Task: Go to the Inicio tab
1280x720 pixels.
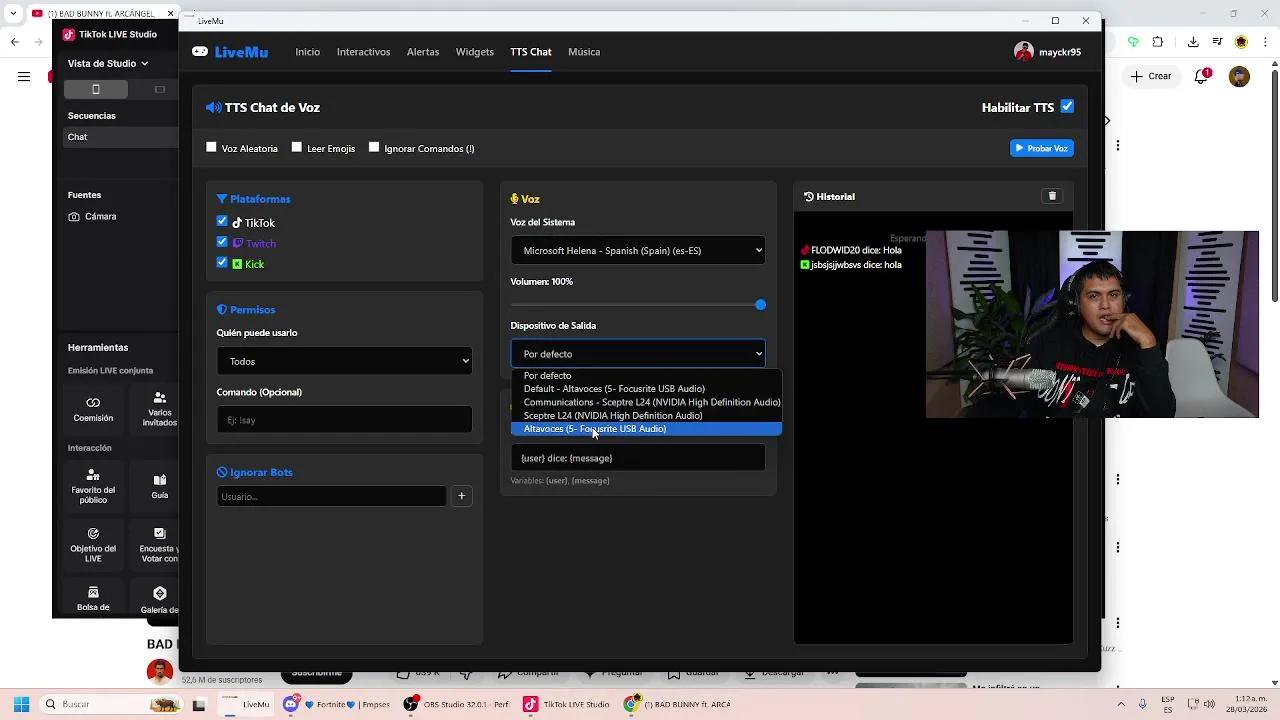Action: (x=307, y=52)
